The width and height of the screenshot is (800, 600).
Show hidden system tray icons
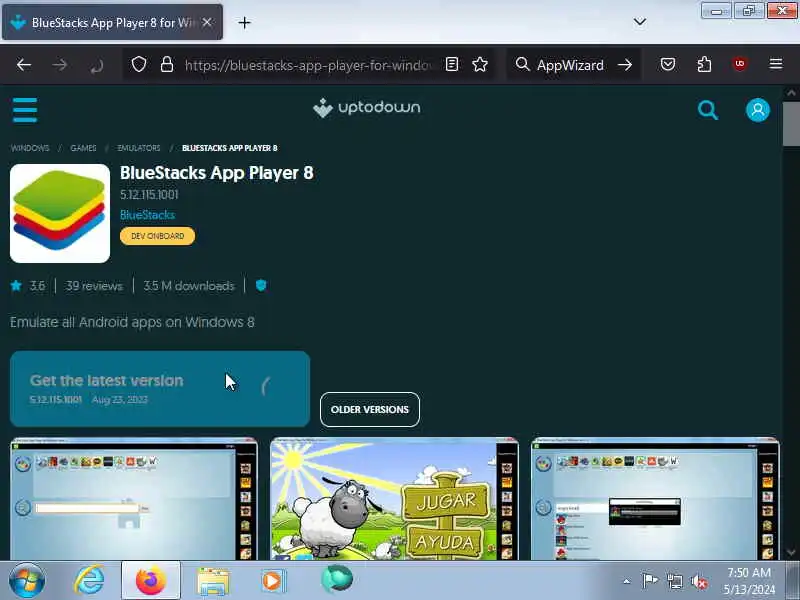(627, 581)
